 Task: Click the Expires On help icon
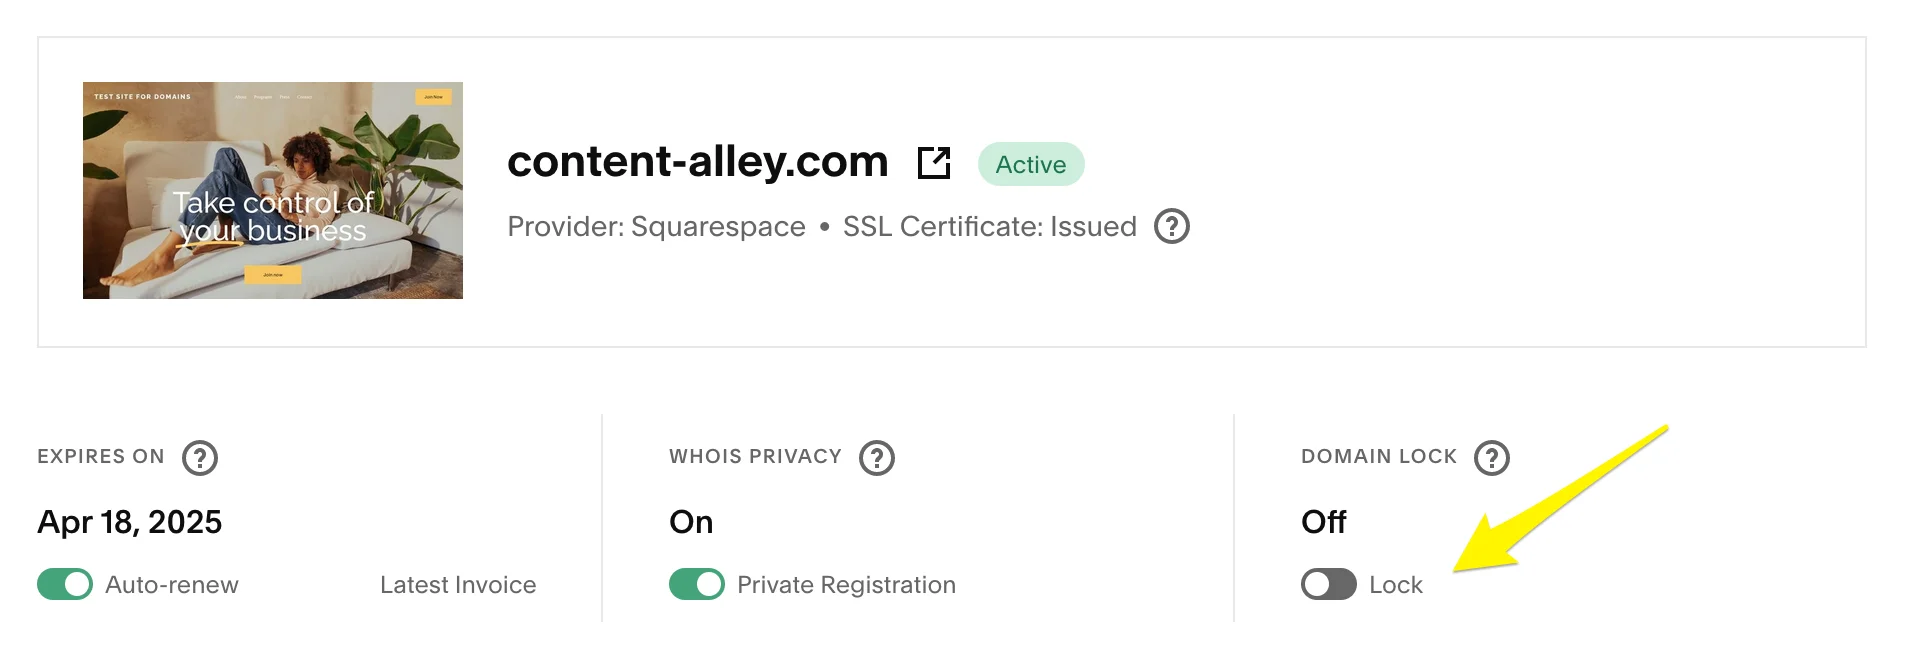pyautogui.click(x=200, y=458)
